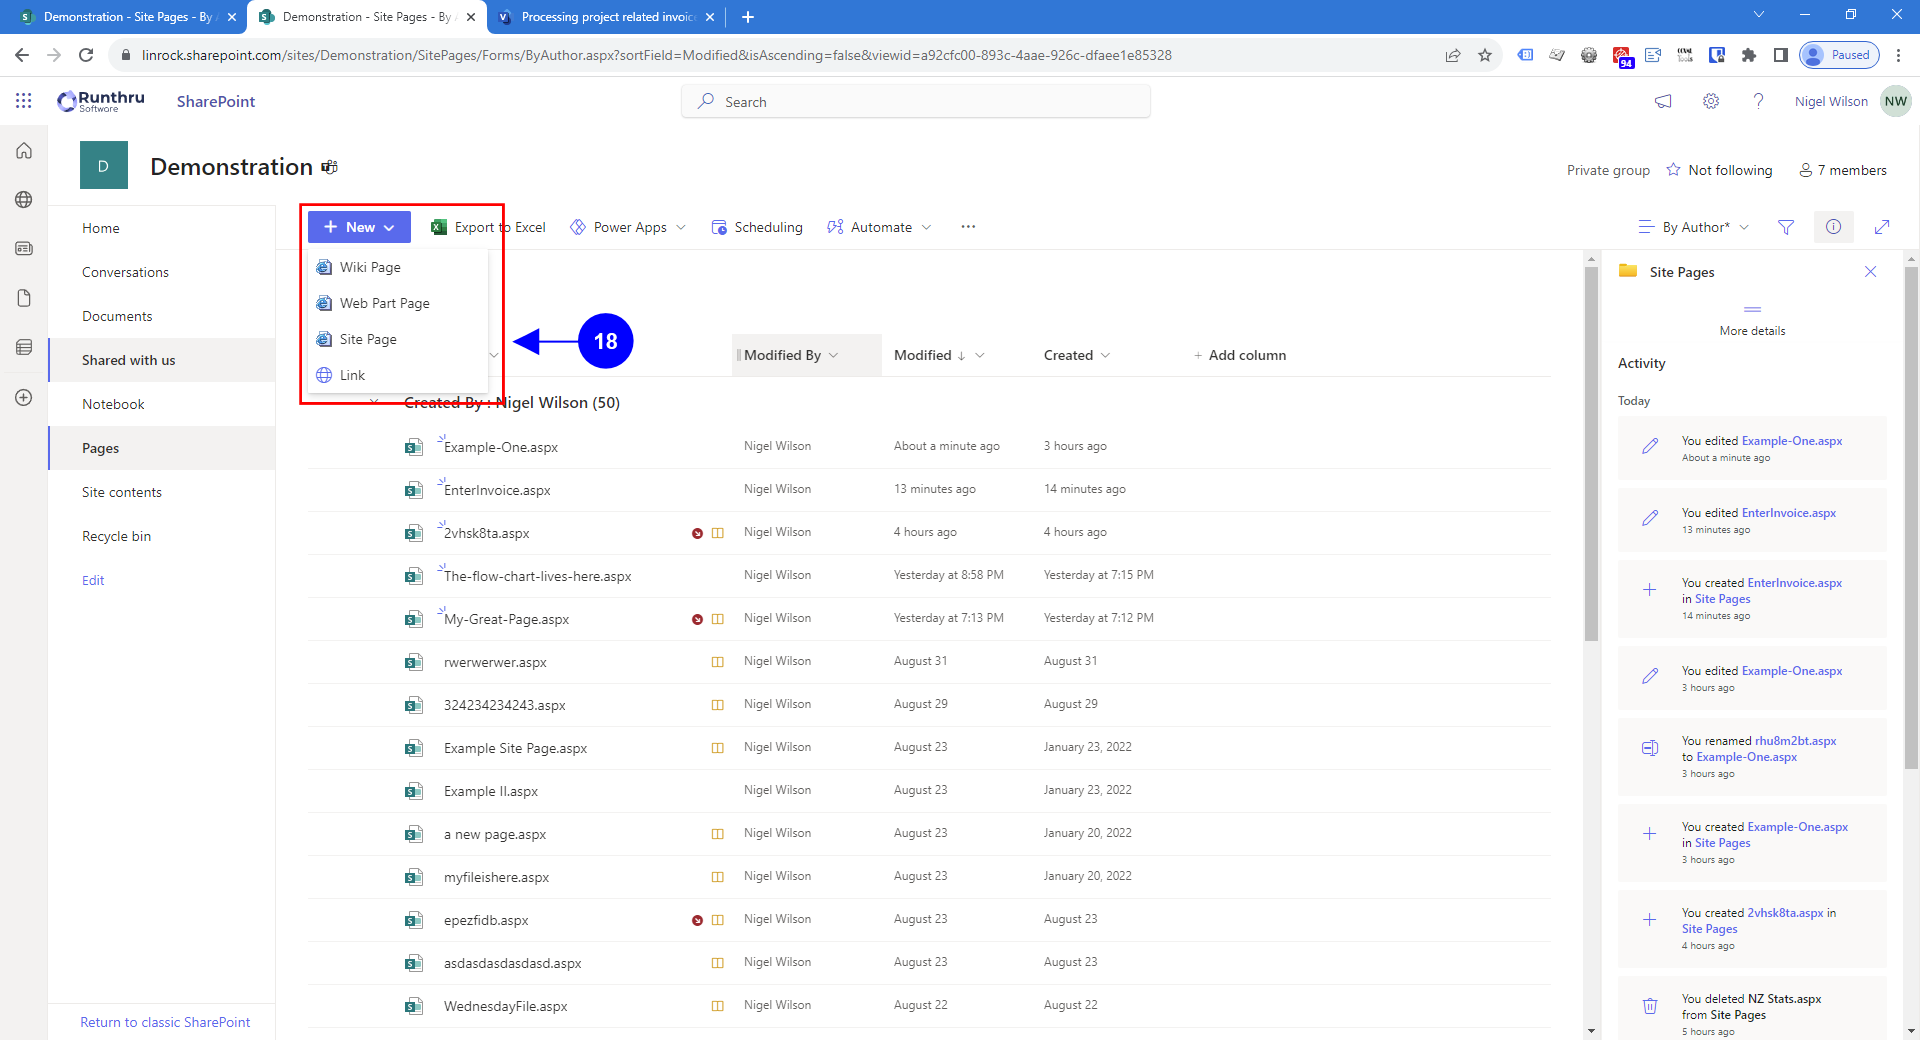Click the Search input box
Screen dimensions: 1920x1040
click(x=915, y=102)
